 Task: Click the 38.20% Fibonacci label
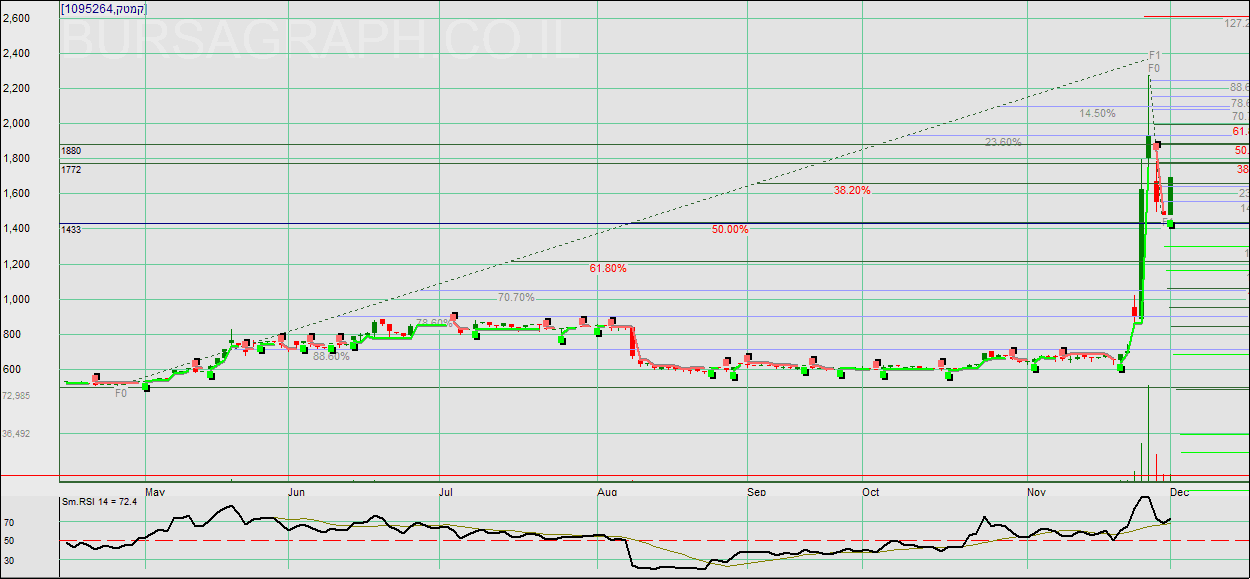point(852,190)
